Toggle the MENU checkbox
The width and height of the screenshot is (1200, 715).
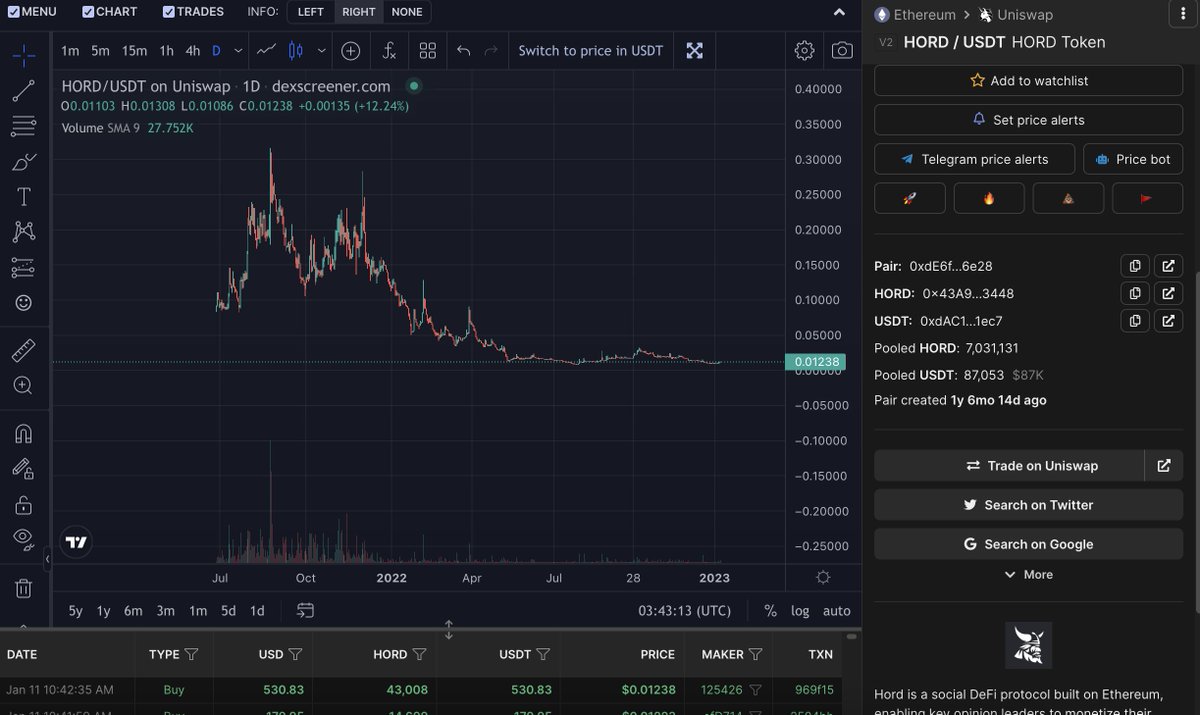(x=13, y=12)
